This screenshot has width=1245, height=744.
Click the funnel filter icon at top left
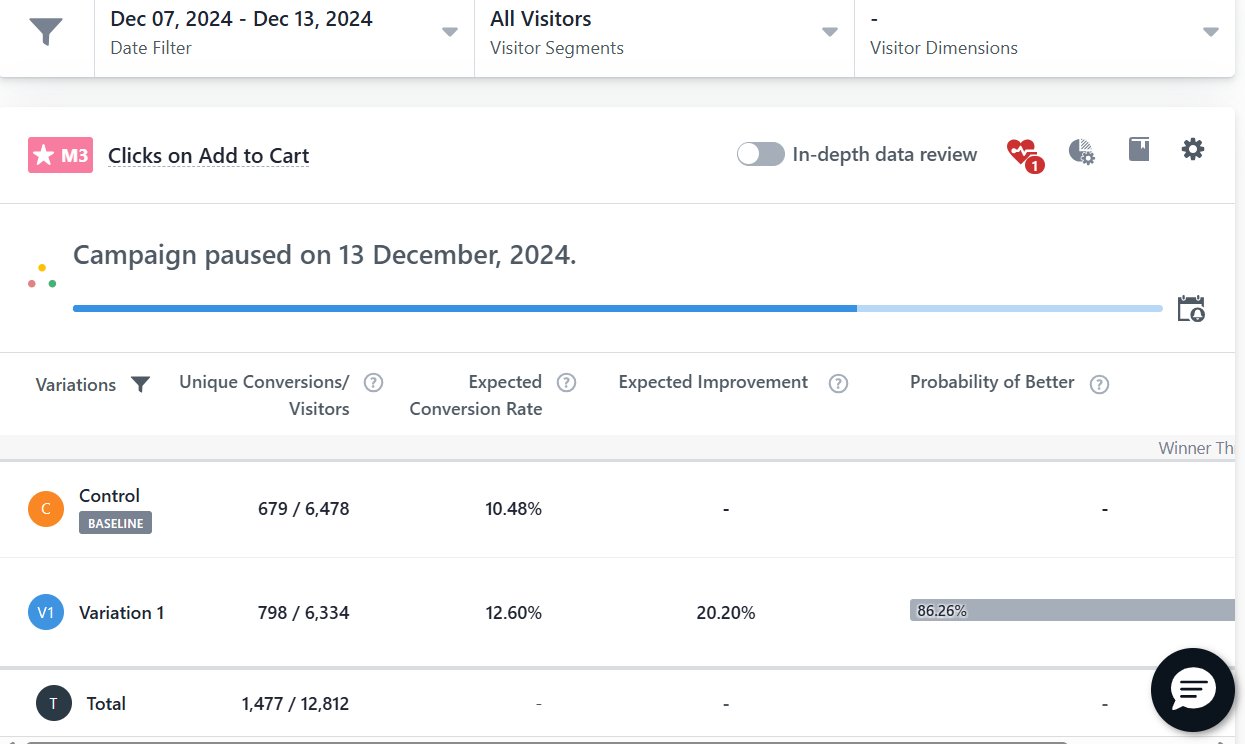point(46,31)
